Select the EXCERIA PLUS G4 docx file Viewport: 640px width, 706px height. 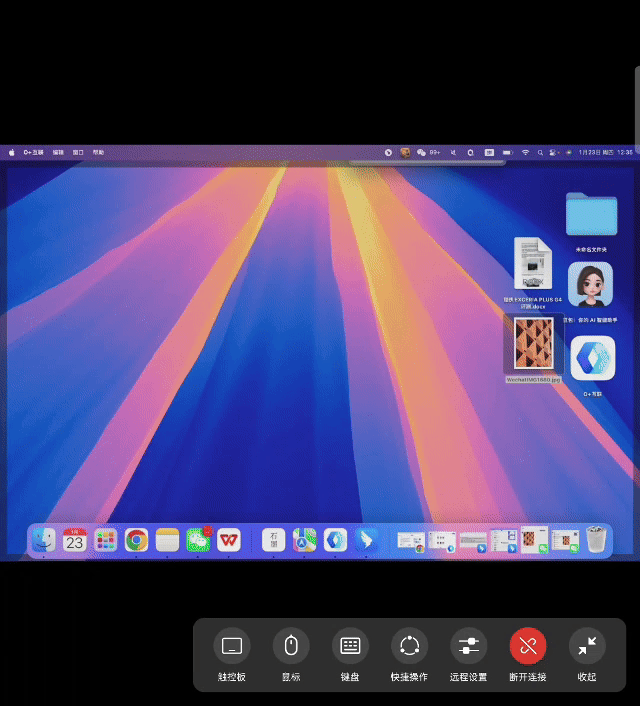(x=533, y=263)
